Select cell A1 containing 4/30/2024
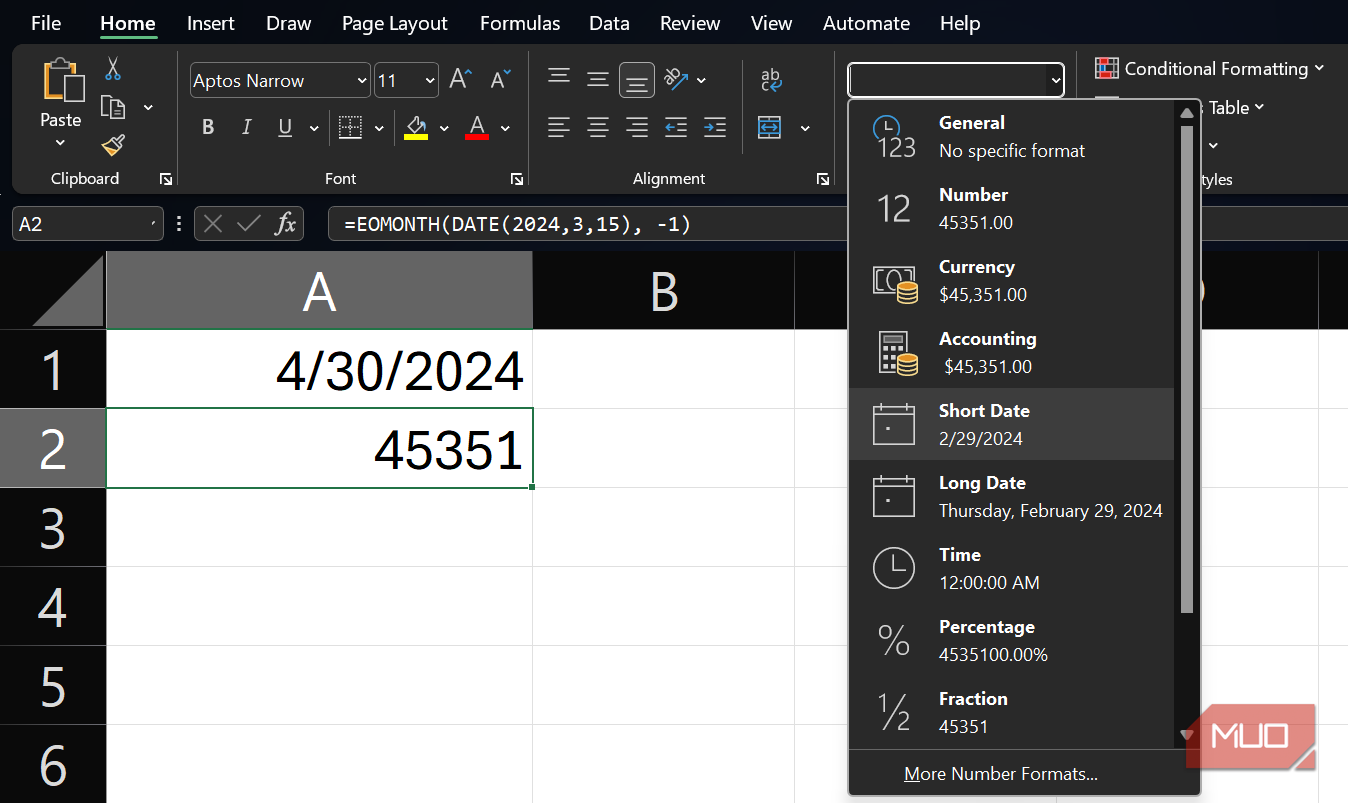Viewport: 1348px width, 803px height. coord(319,370)
